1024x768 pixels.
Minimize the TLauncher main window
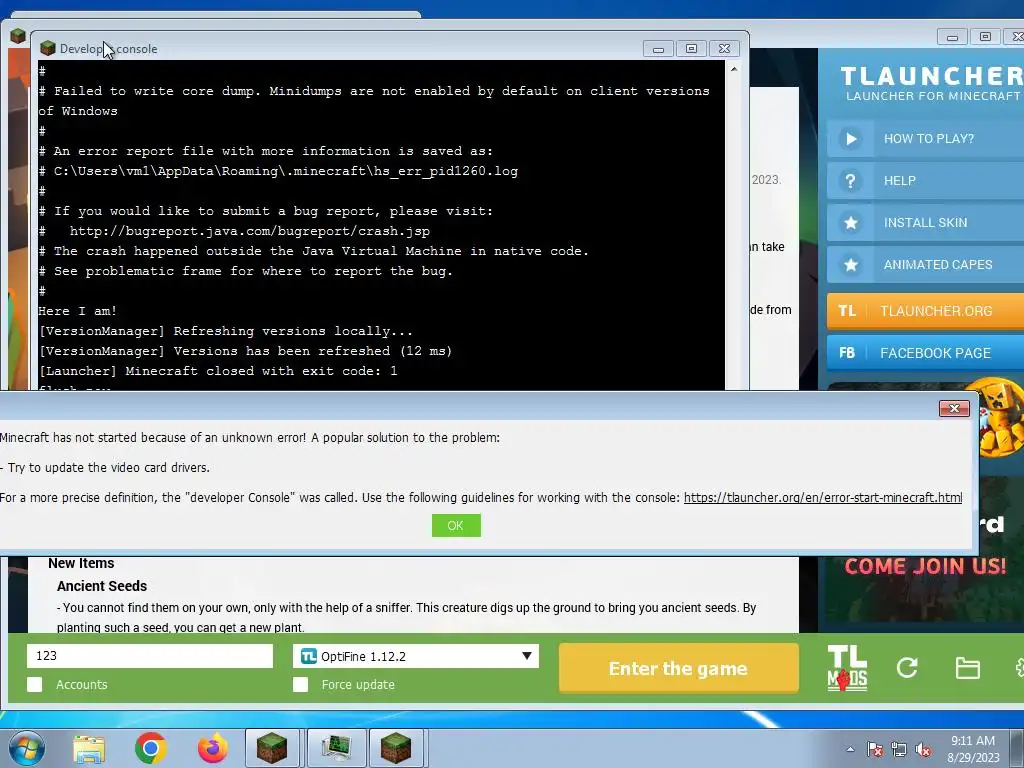click(952, 37)
